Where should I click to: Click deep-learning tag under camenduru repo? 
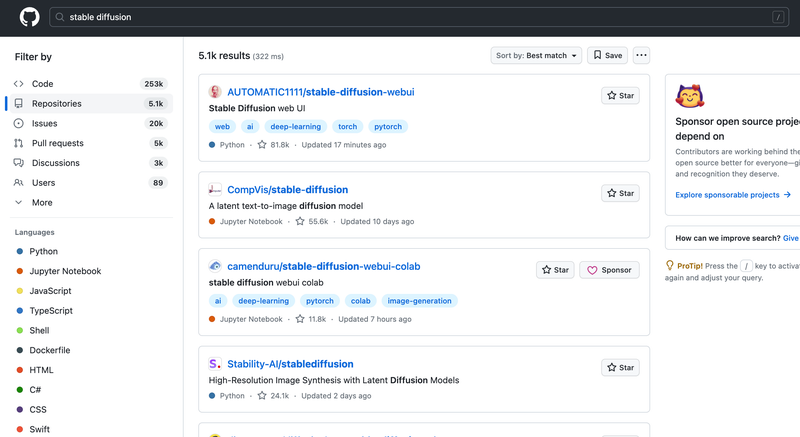click(263, 301)
